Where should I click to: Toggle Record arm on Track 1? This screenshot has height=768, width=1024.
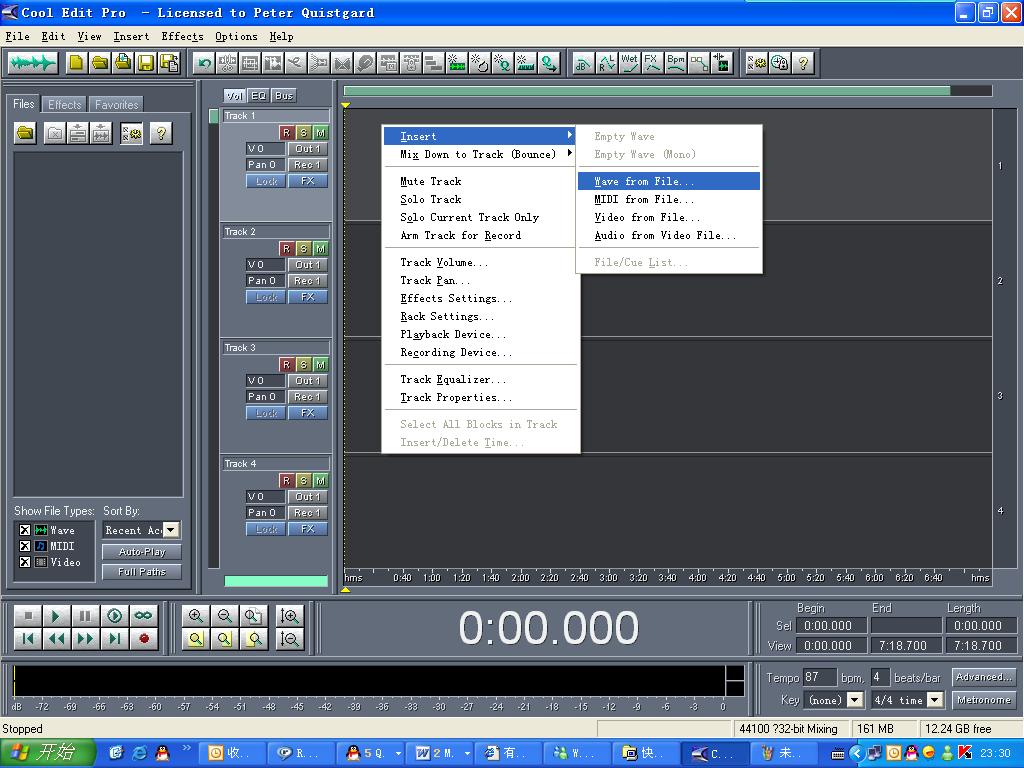coord(286,133)
